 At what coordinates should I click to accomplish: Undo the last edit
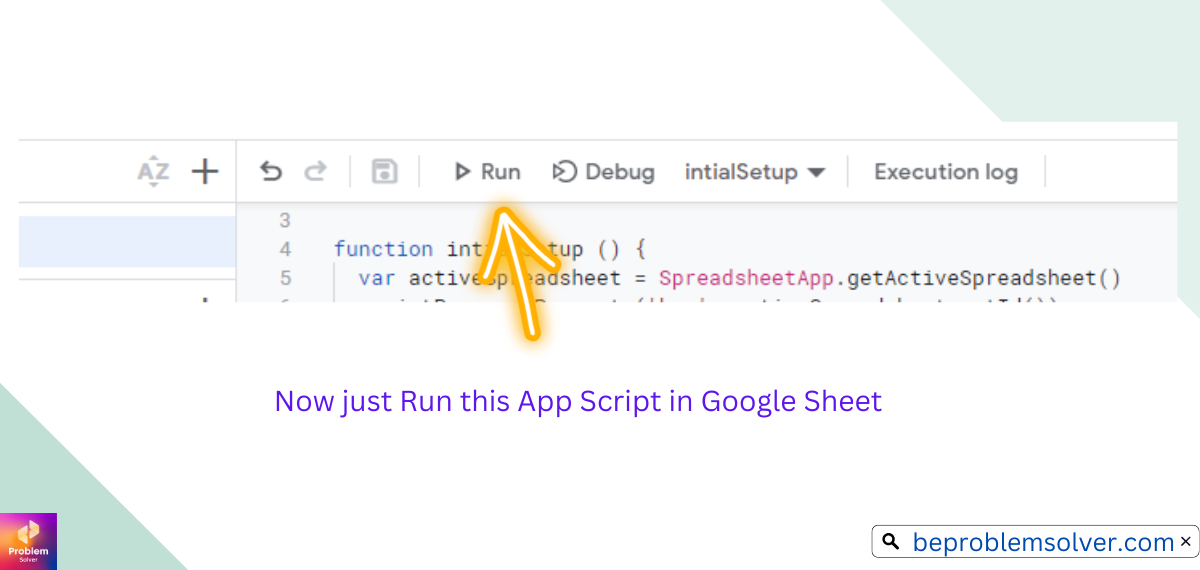tap(271, 172)
